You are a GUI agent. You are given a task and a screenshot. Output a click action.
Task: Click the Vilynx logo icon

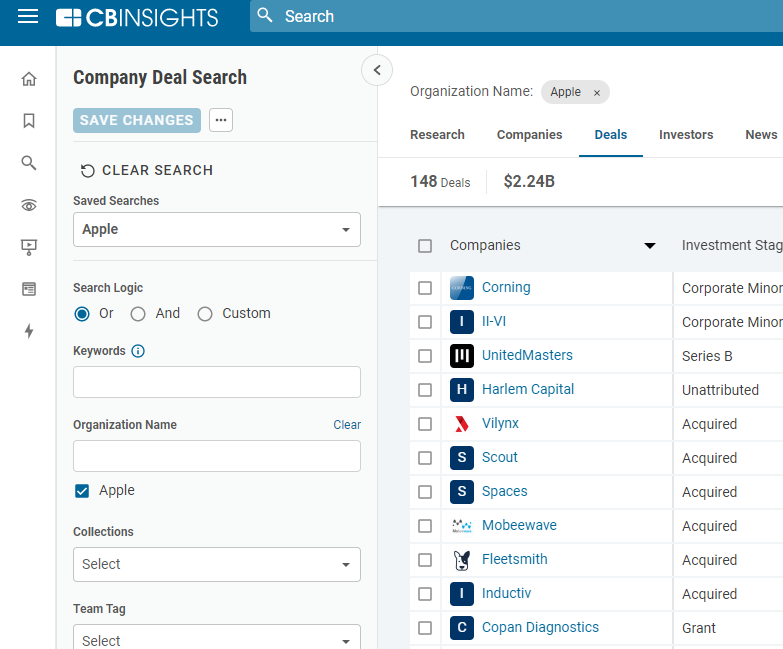(x=462, y=424)
